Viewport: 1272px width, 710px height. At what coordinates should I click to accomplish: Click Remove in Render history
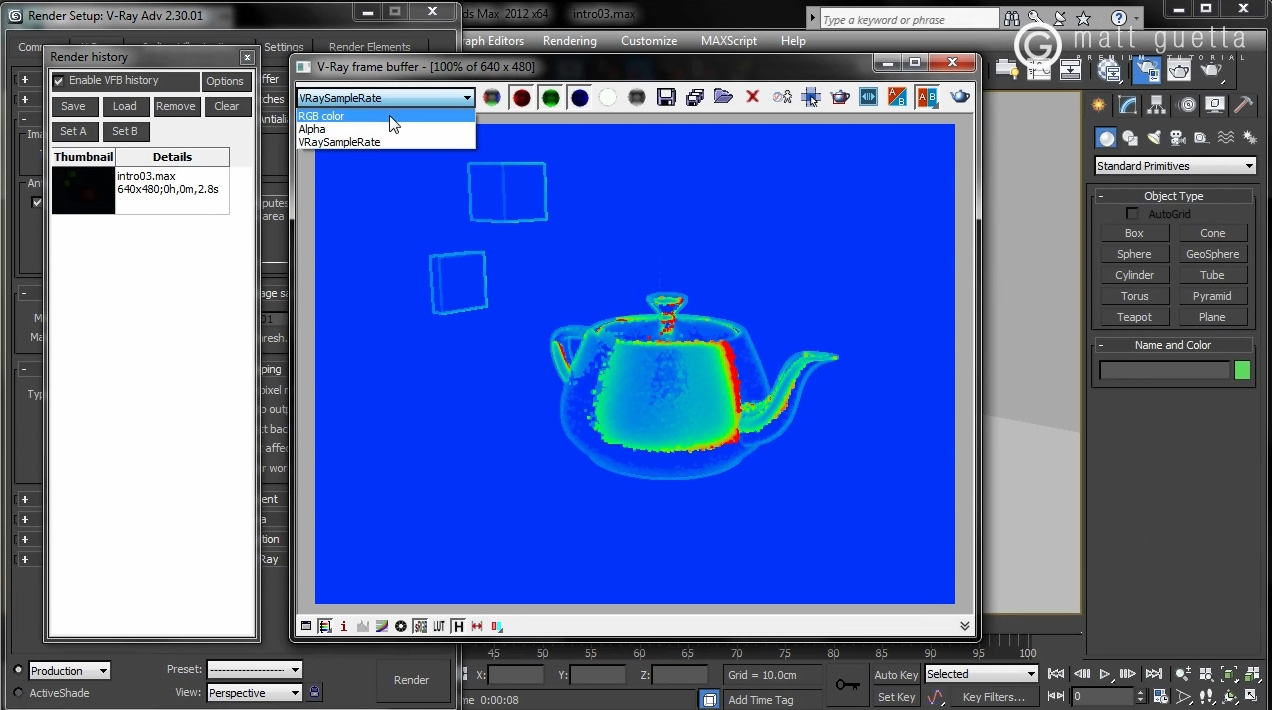[x=176, y=106]
